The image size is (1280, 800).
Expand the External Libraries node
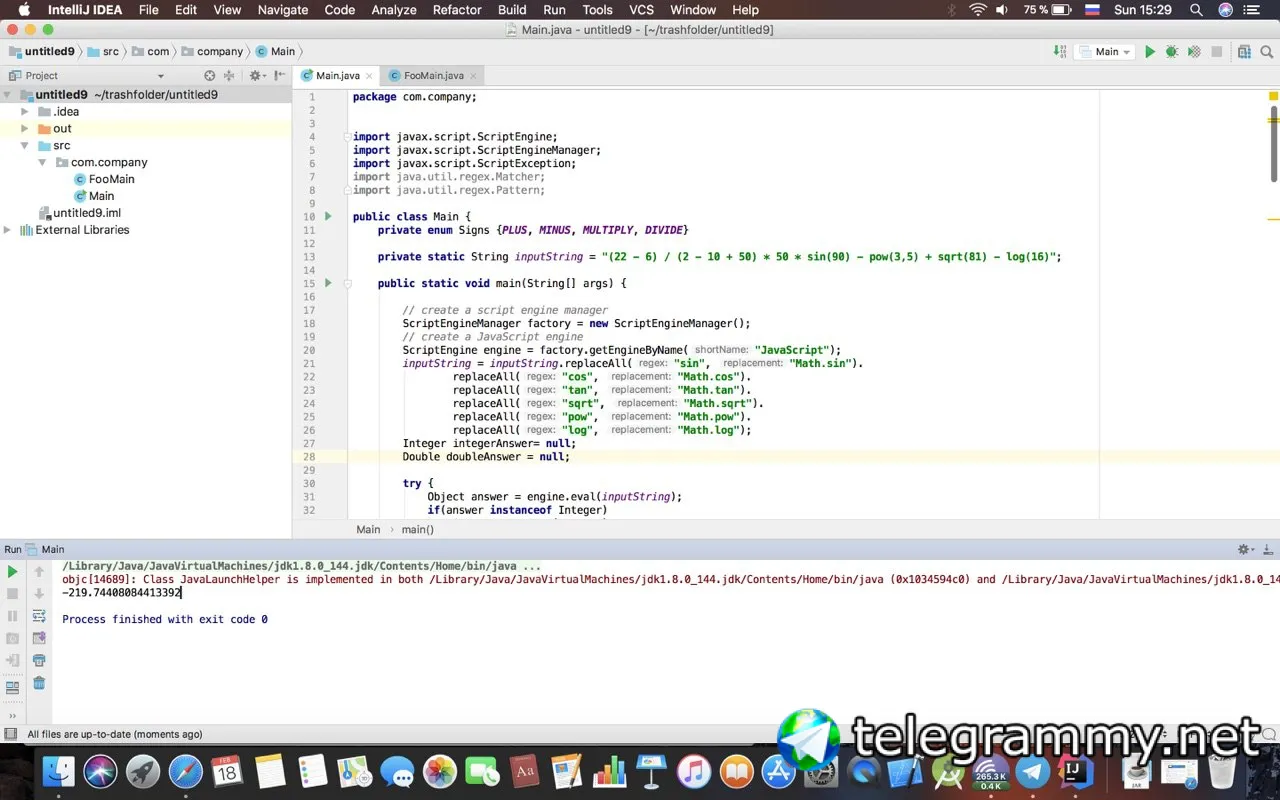click(8, 230)
